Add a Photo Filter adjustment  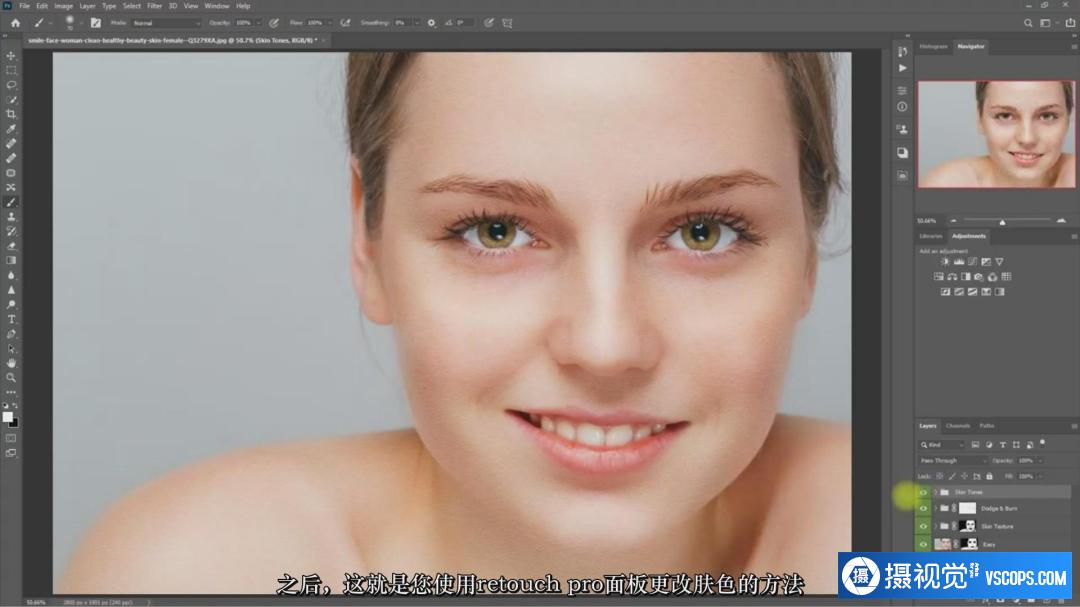point(979,277)
